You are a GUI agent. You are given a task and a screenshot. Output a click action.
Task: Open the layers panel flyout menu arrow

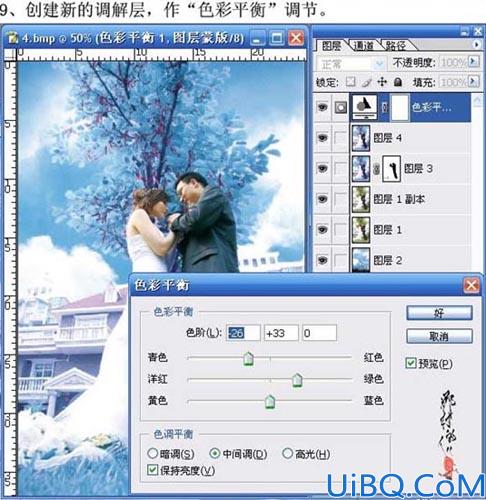(x=476, y=44)
